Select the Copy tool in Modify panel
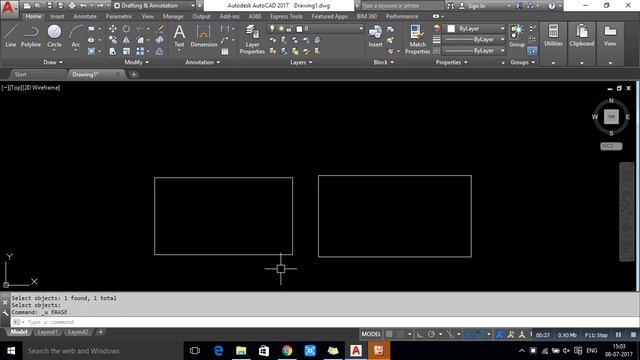 pos(113,40)
